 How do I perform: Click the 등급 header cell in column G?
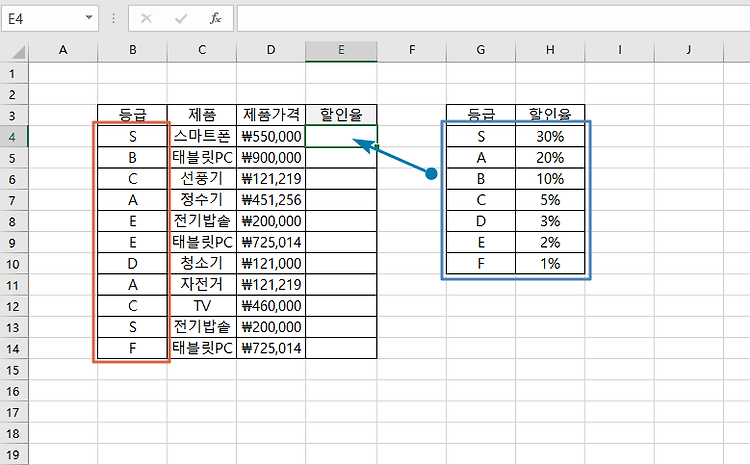point(481,115)
